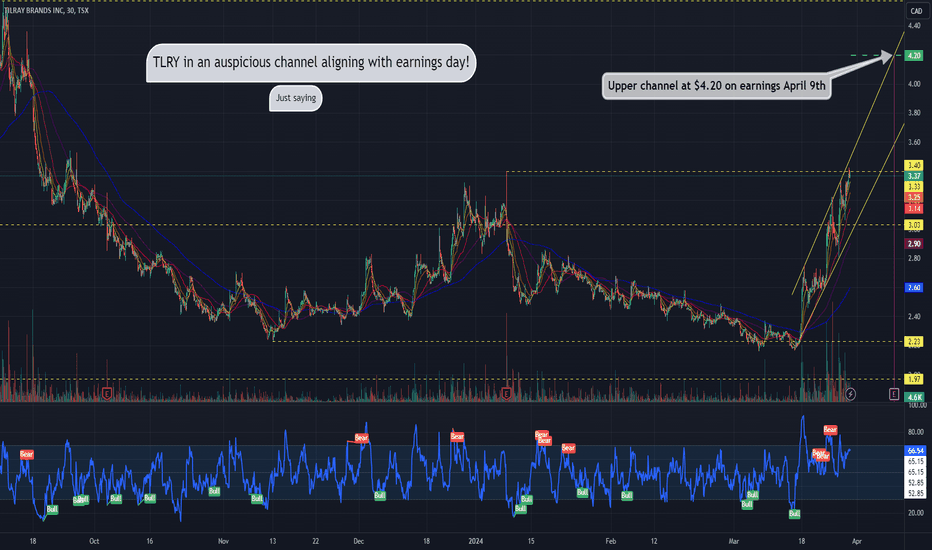Select the yellow 3.33 price label
This screenshot has height=550, width=932.
point(914,187)
